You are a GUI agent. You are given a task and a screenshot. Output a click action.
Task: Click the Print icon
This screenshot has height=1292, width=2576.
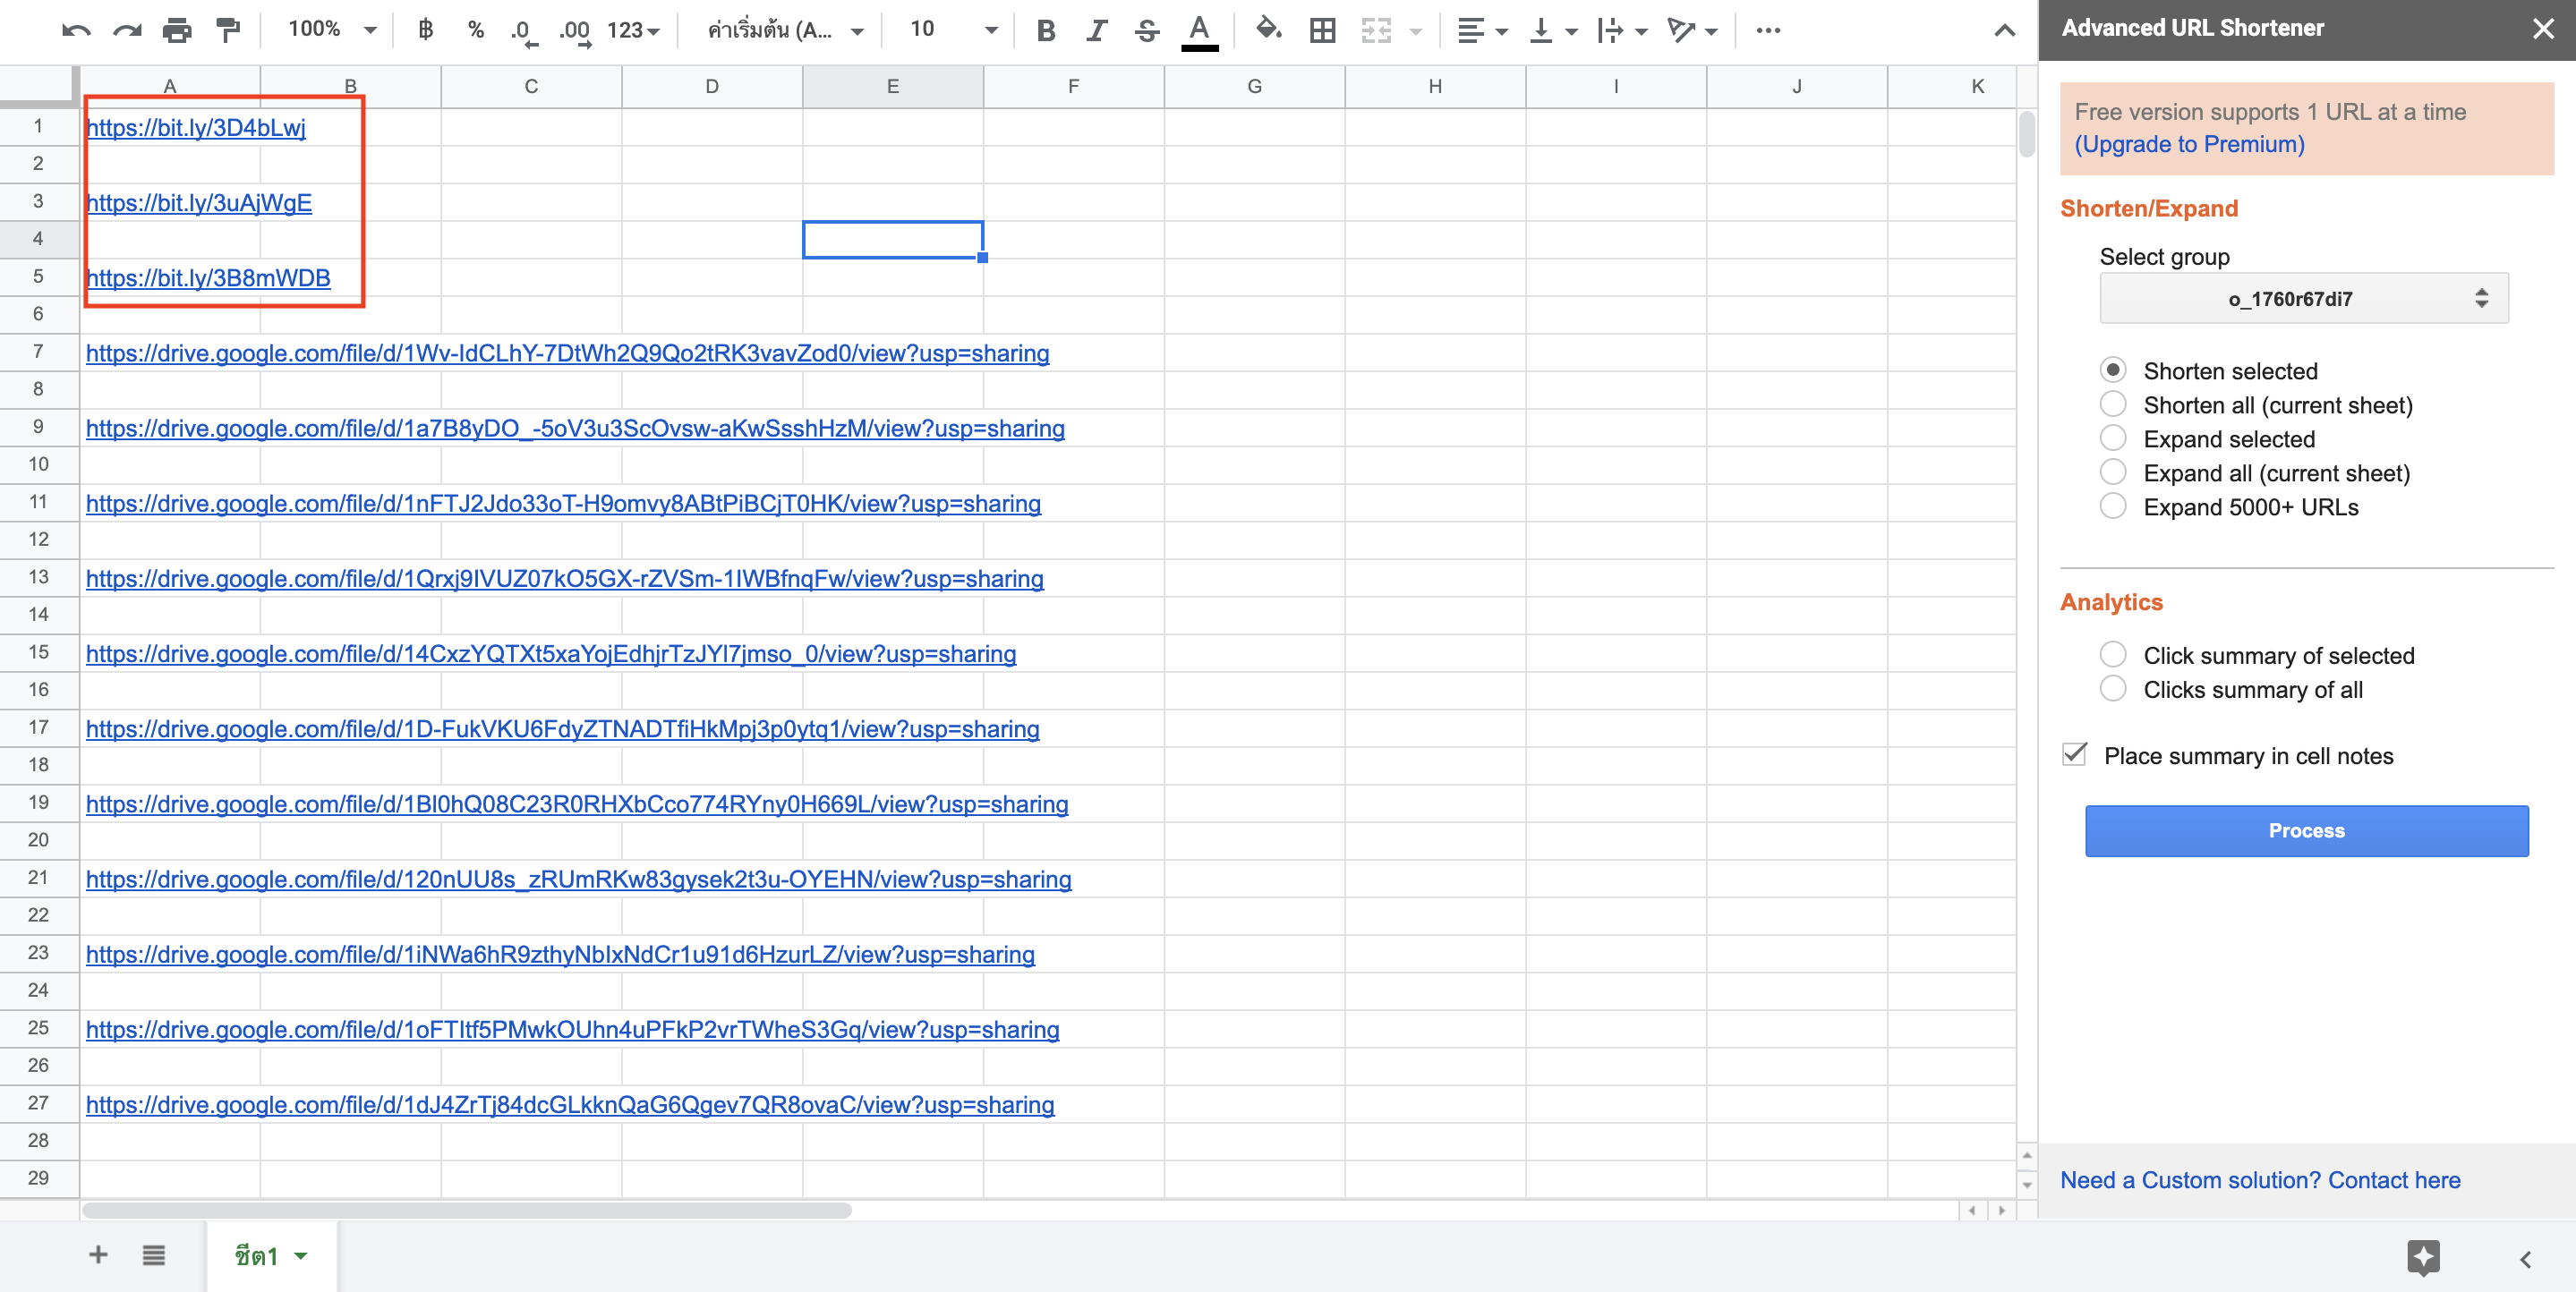[177, 30]
